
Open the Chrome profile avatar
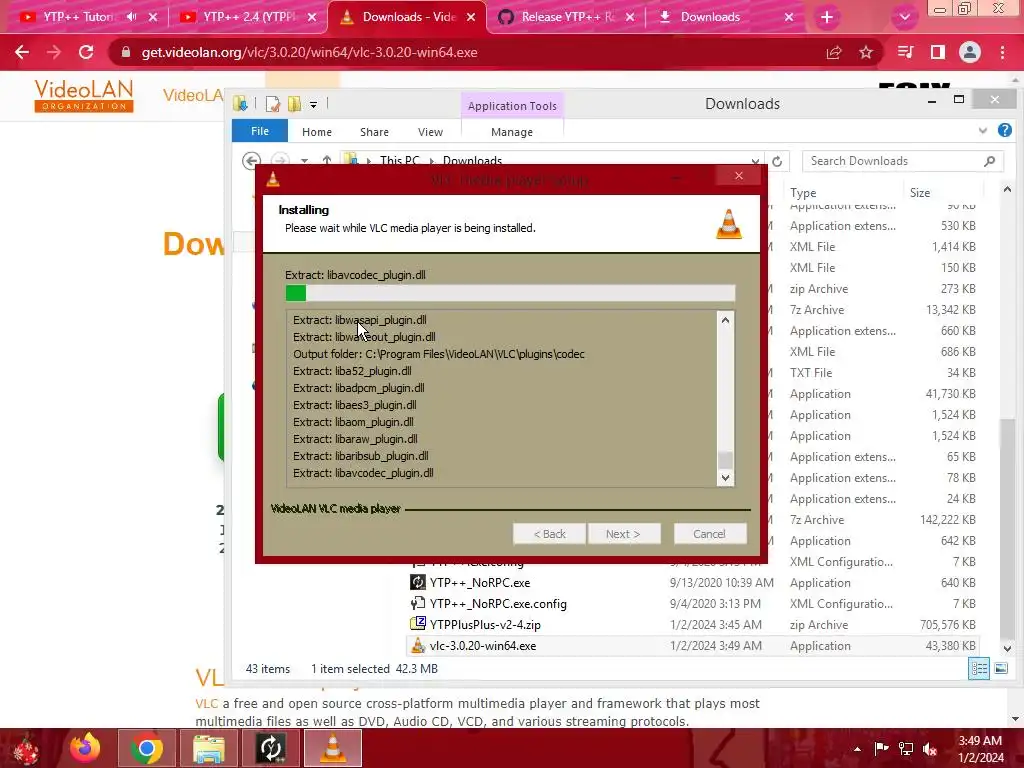tap(970, 52)
